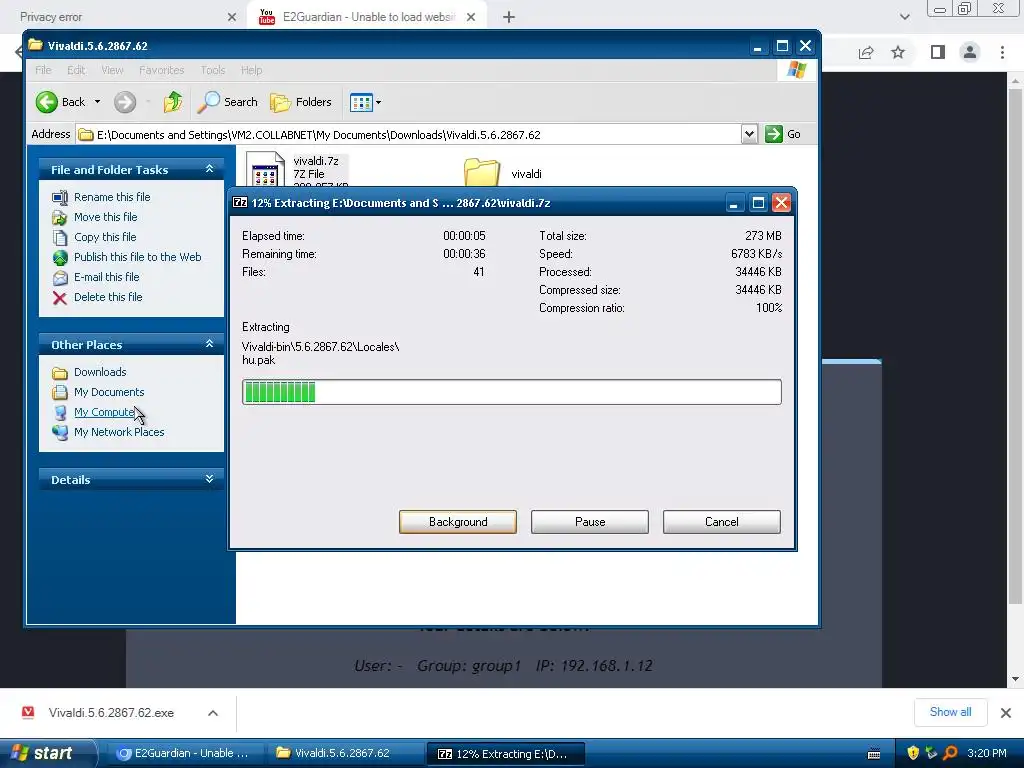Click Cancel in the extracting dialog
This screenshot has width=1024, height=768.
722,522
